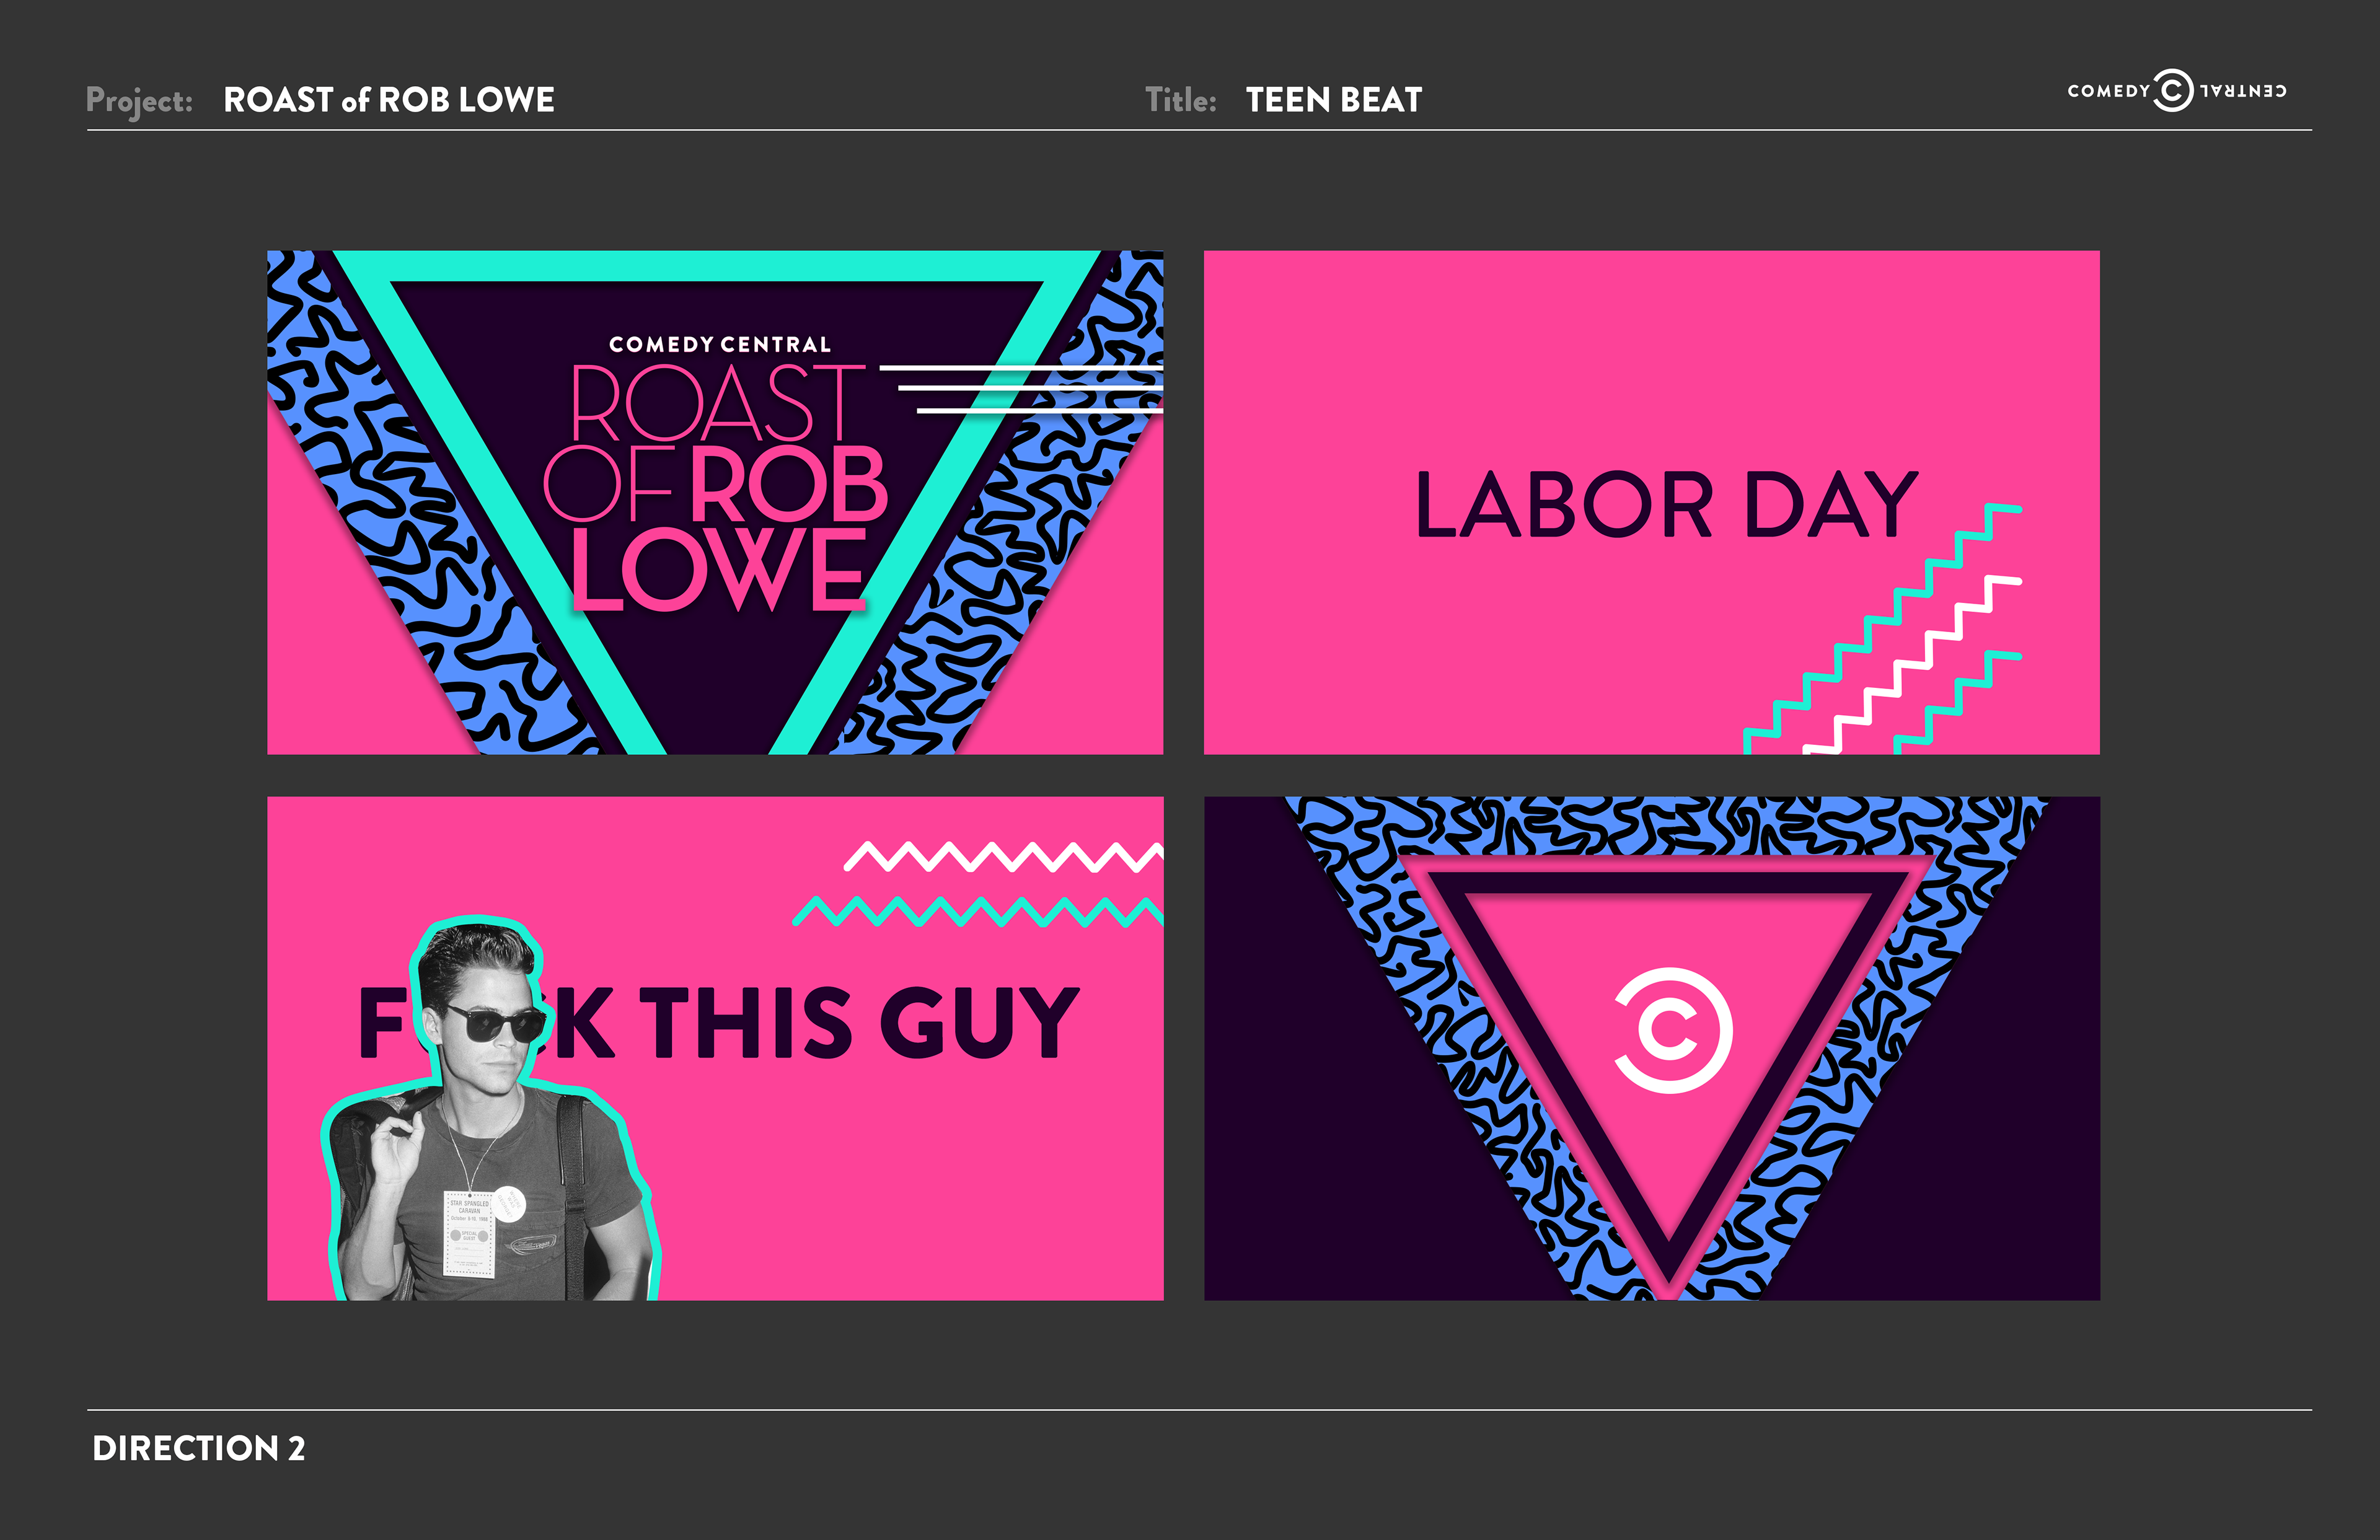Viewport: 2380px width, 1540px height.
Task: Click the 'COMEDY CENTRAL' text above ROAST
Action: coord(720,345)
